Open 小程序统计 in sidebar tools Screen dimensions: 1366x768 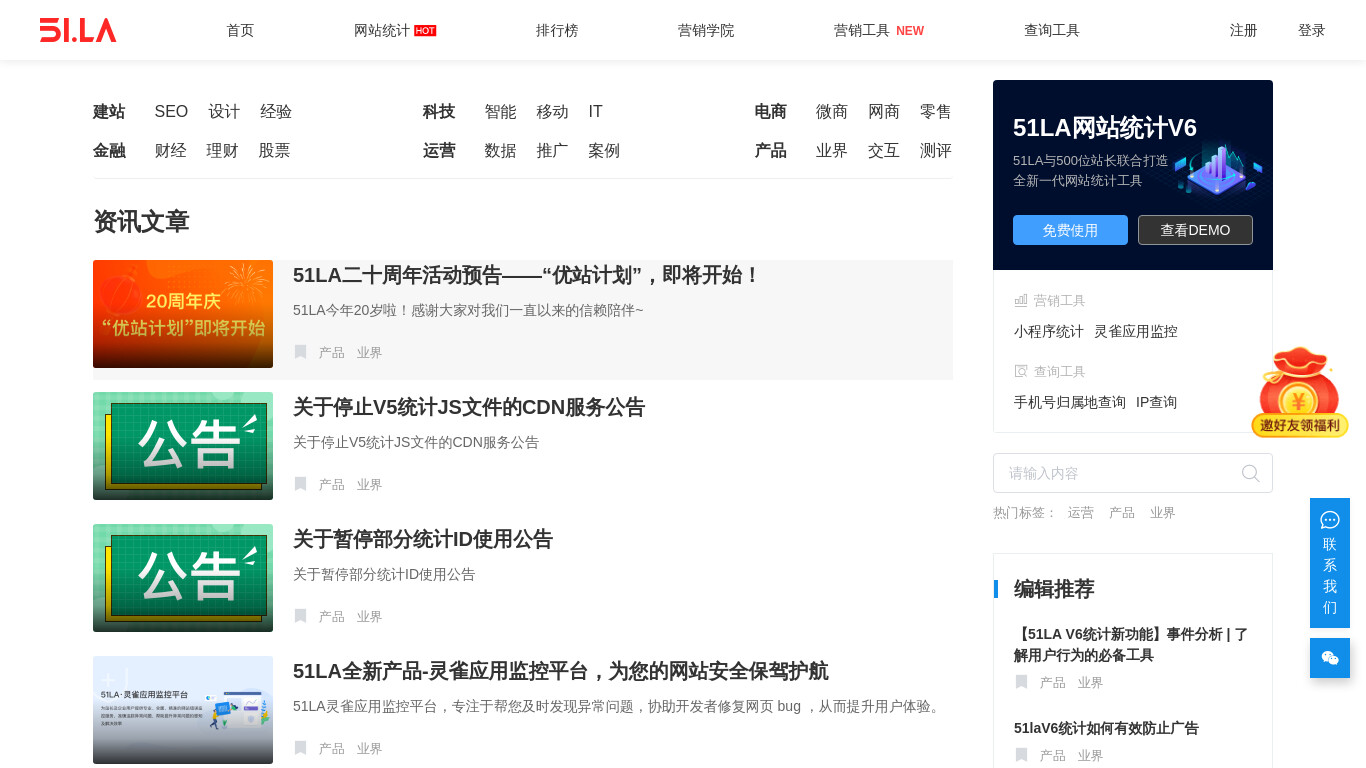pyautogui.click(x=1049, y=331)
